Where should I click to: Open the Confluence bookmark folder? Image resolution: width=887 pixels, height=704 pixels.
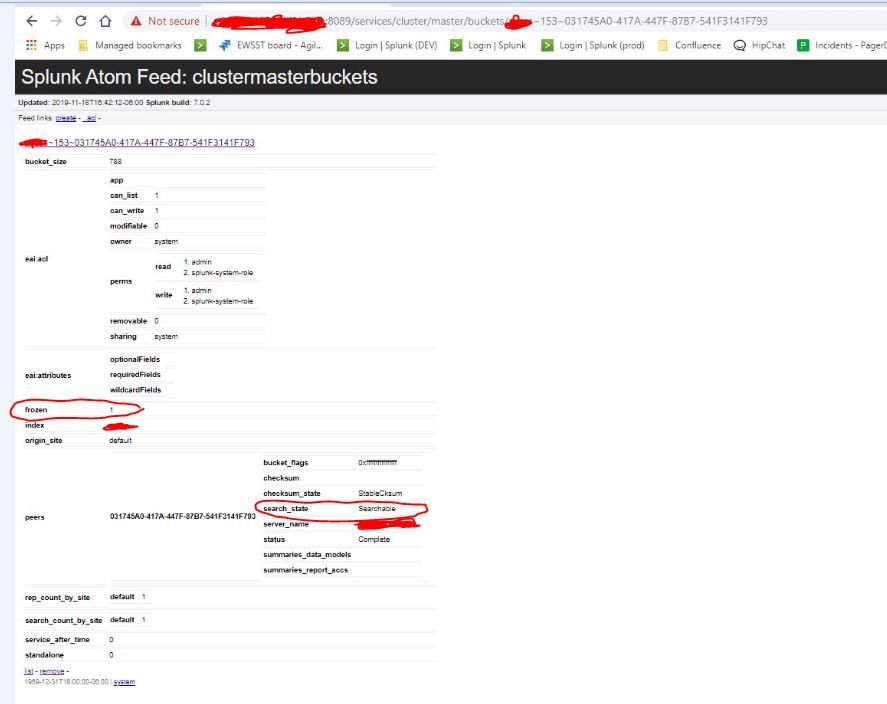click(x=690, y=45)
